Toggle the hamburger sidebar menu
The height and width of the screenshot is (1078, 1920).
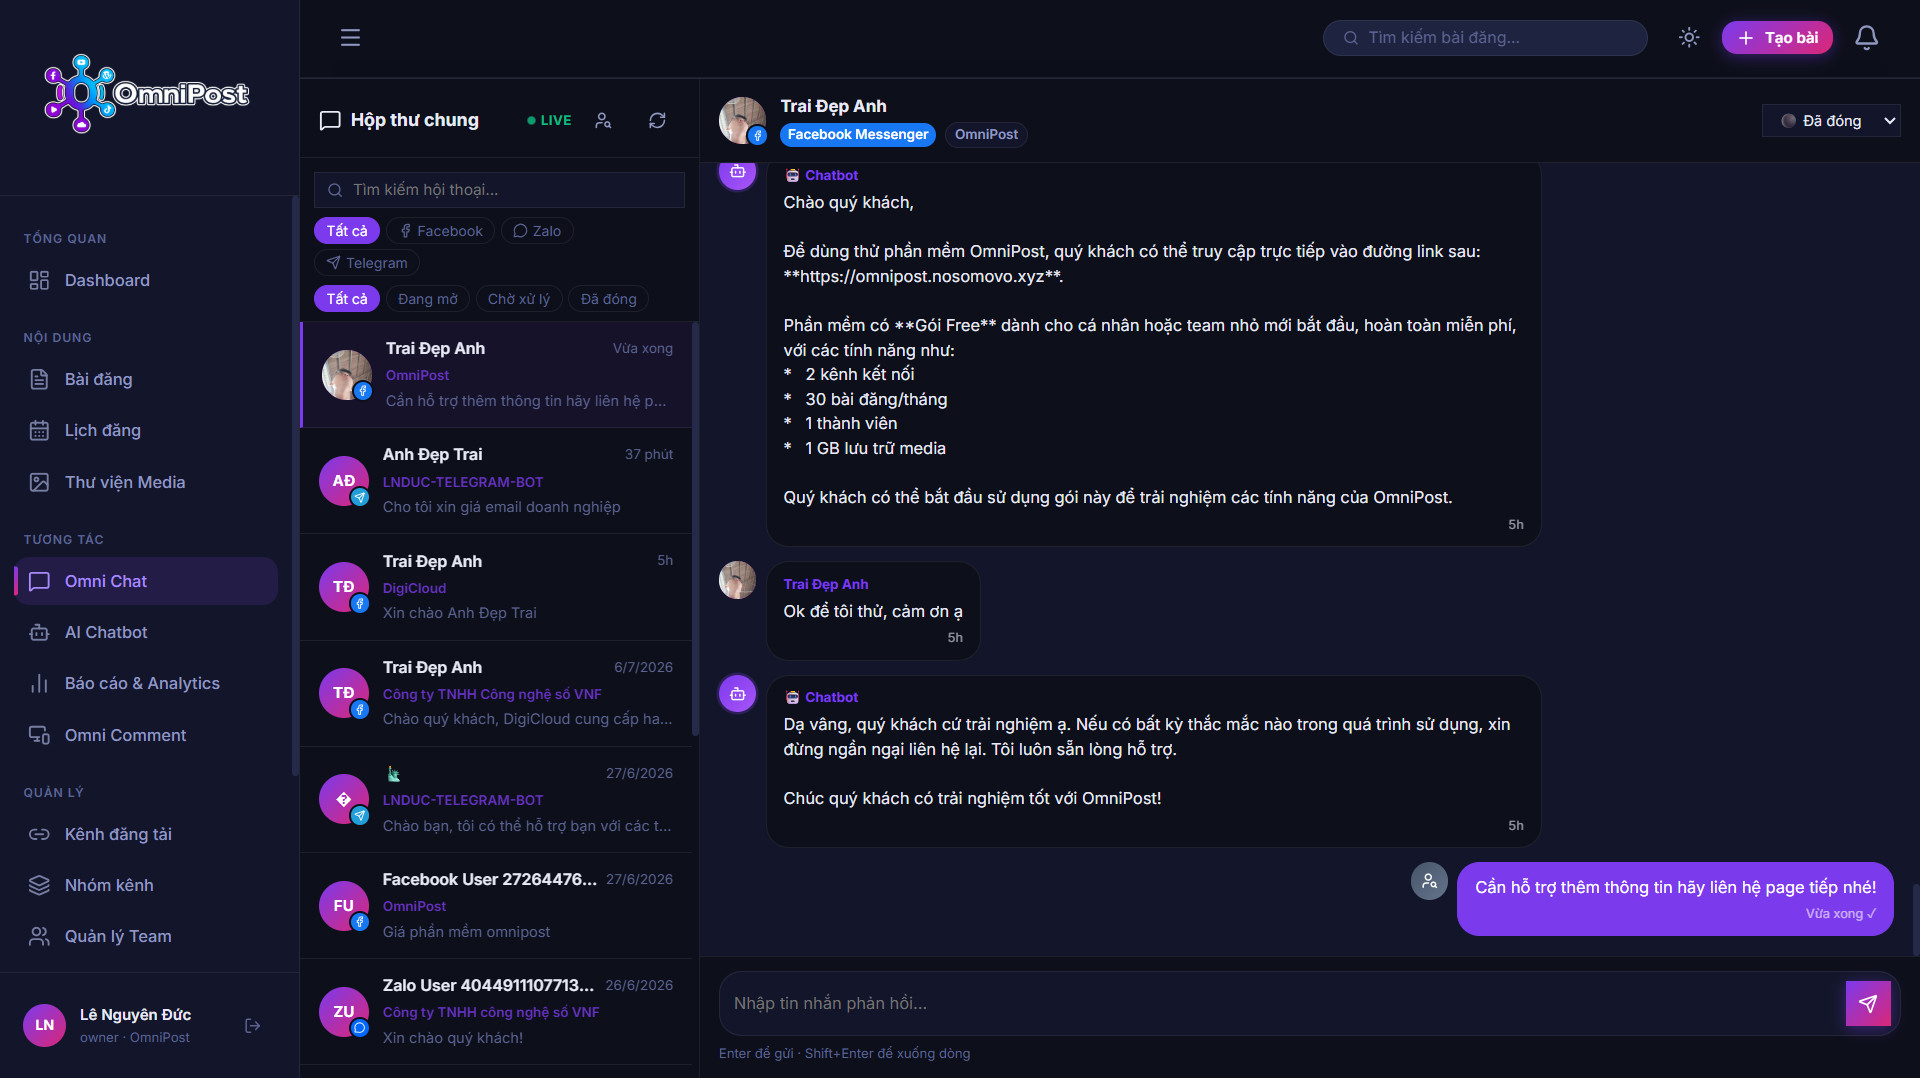pyautogui.click(x=350, y=38)
